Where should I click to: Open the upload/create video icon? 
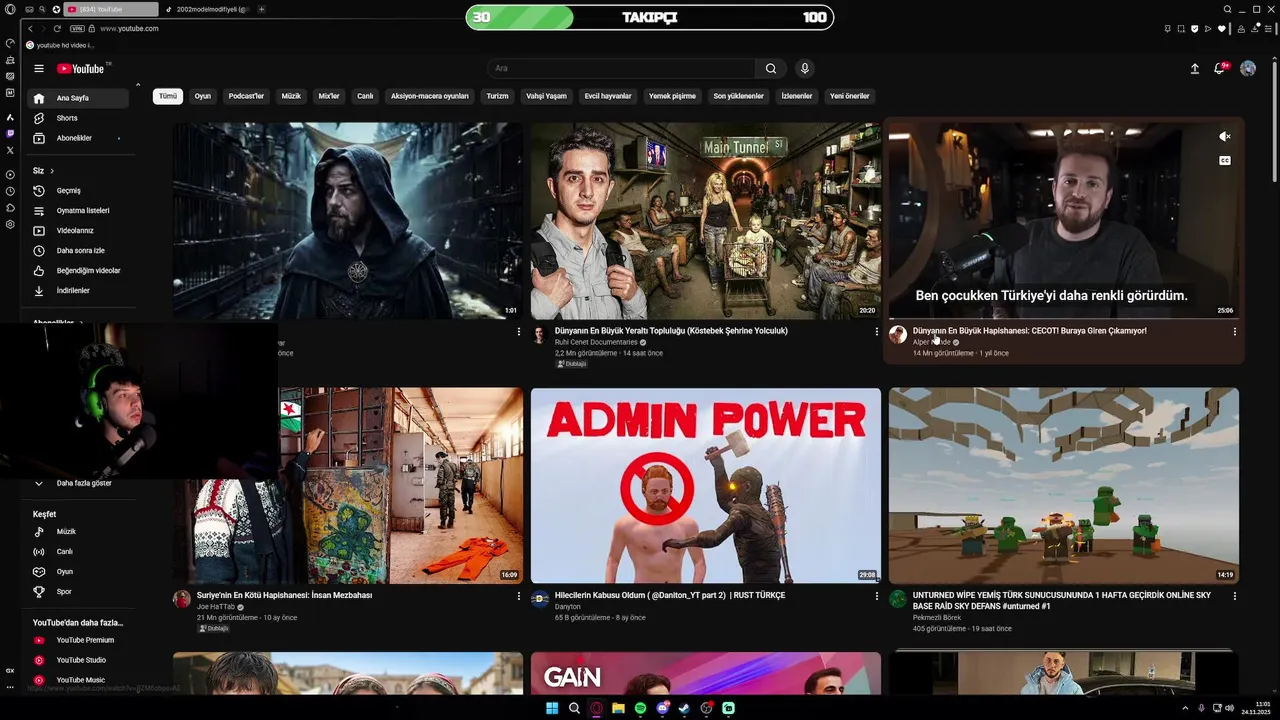click(x=1194, y=68)
